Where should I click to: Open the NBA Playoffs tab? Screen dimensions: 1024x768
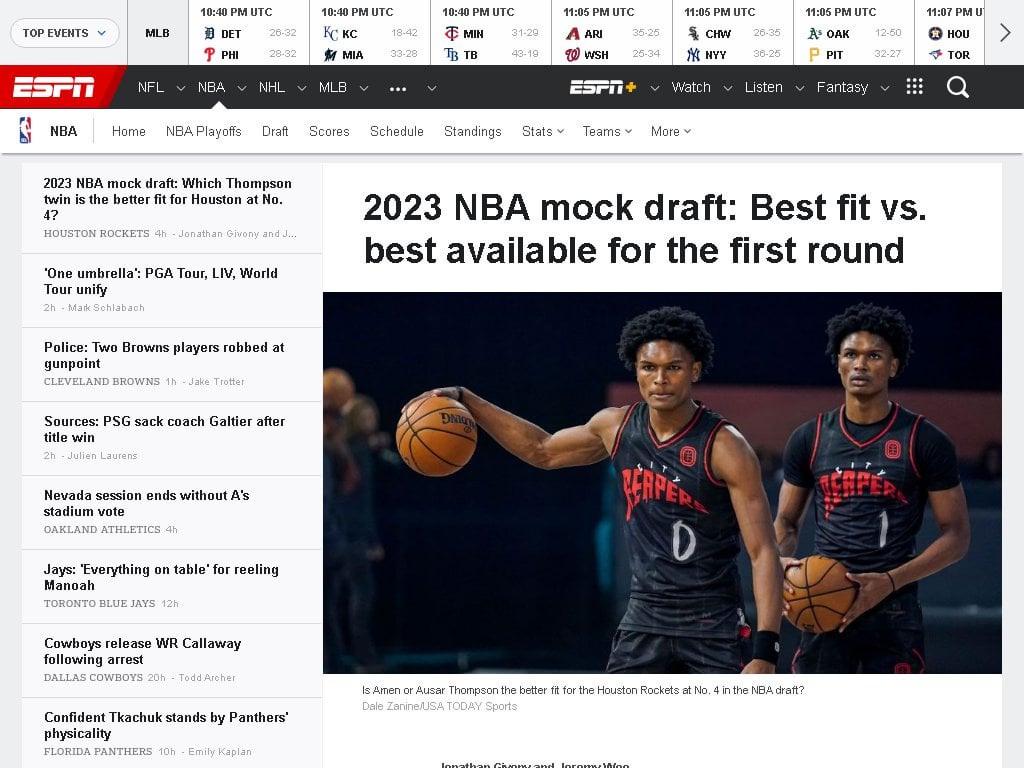point(204,131)
